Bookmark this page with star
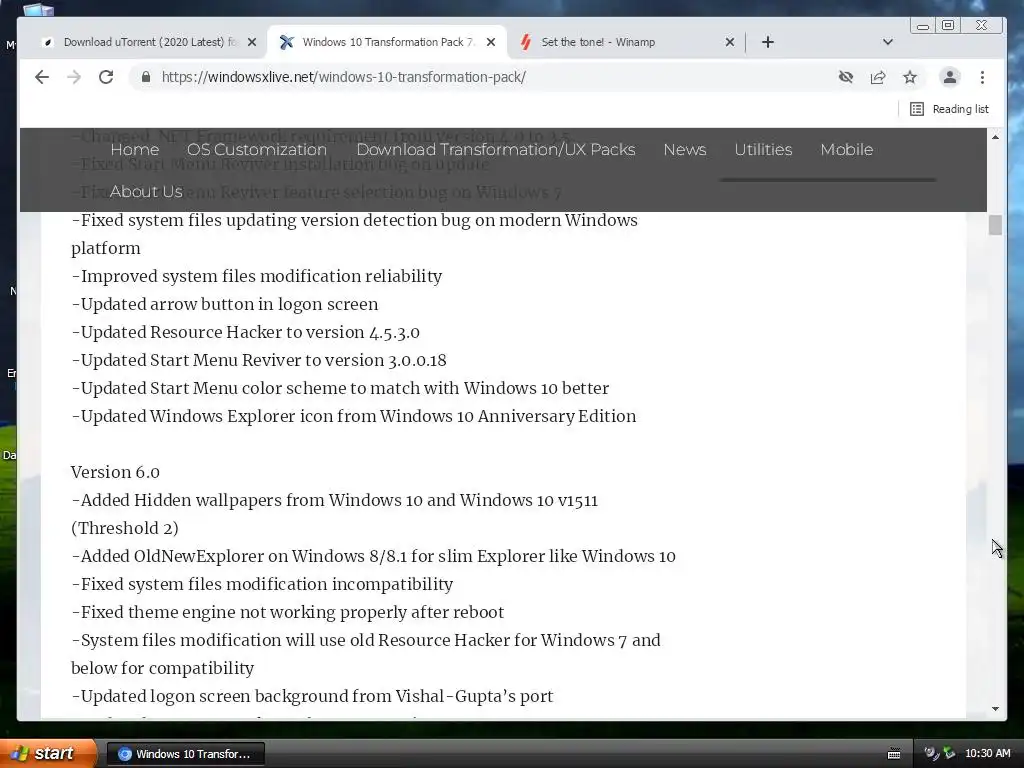This screenshot has width=1024, height=768. 910,77
